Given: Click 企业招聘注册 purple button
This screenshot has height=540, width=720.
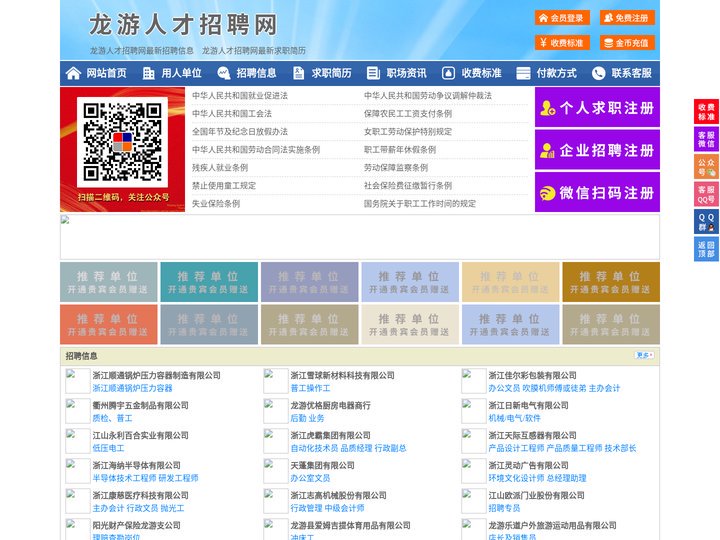Looking at the screenshot, I should 597,150.
